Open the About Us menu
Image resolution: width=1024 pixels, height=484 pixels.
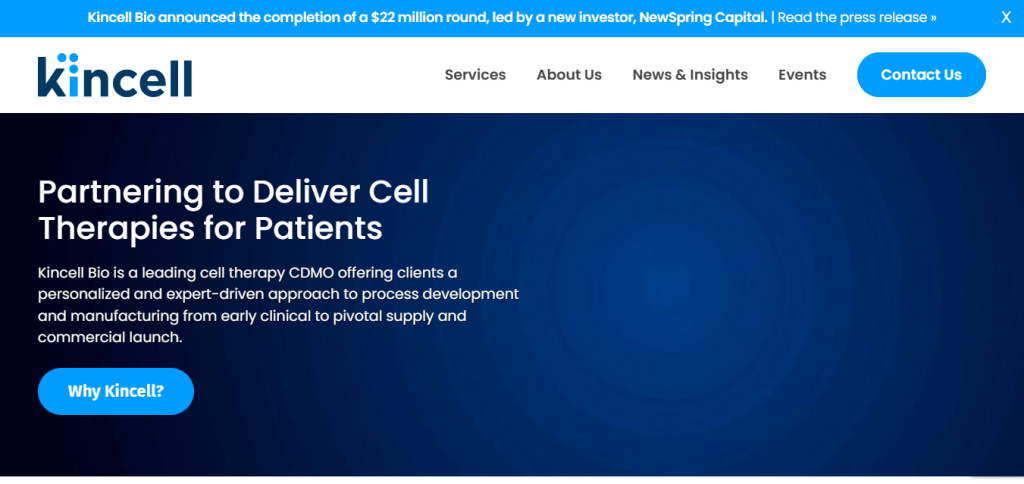pos(569,74)
